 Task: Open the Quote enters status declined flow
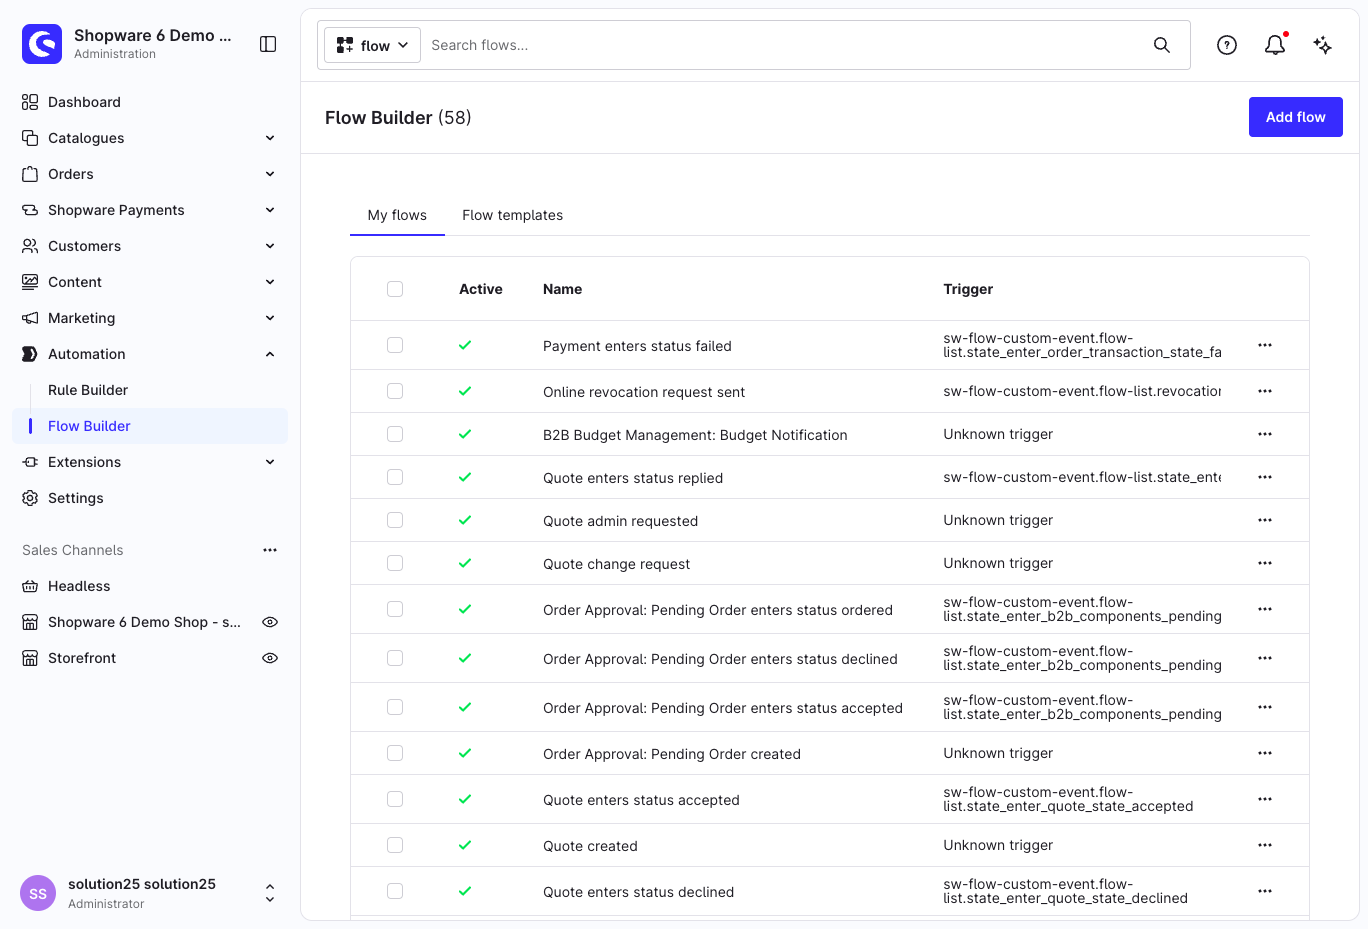click(638, 892)
